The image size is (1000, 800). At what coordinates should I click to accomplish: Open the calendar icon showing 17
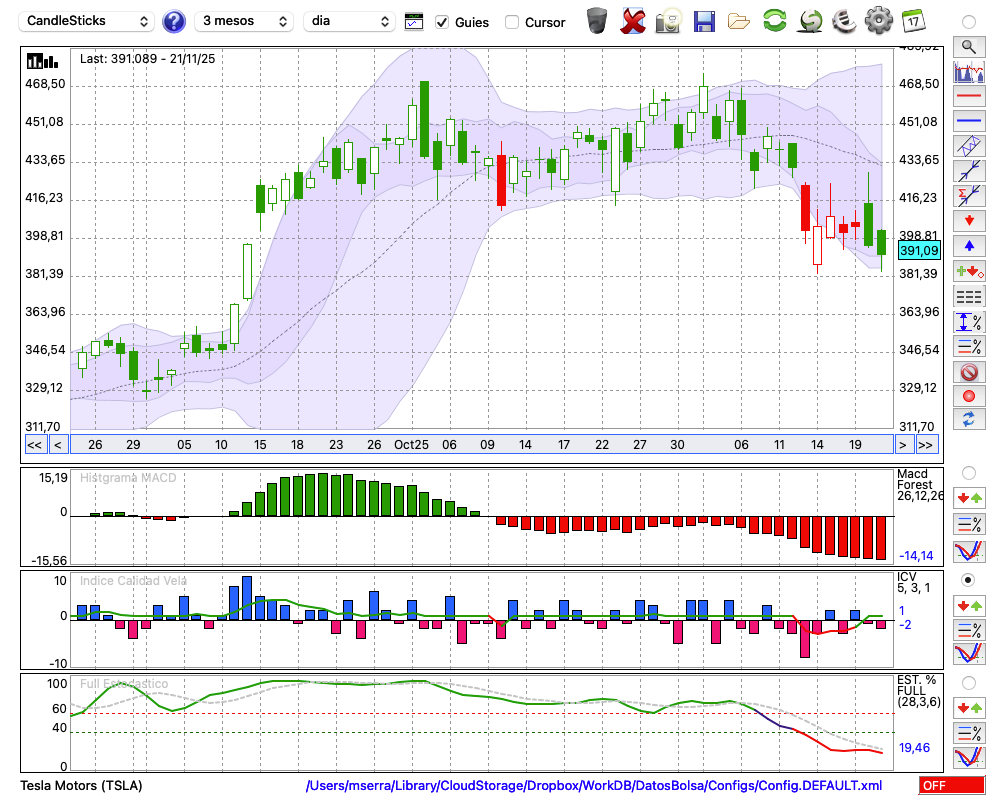coord(913,21)
